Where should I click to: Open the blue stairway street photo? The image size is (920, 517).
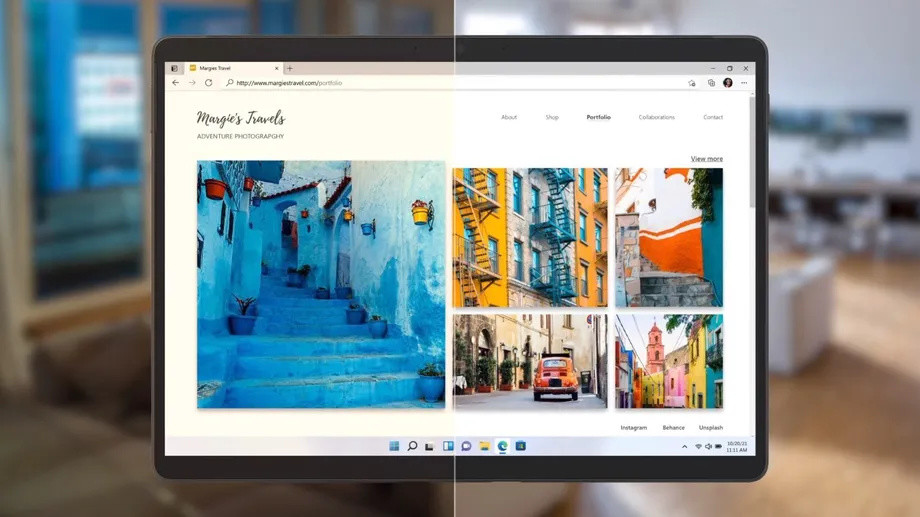(321, 284)
